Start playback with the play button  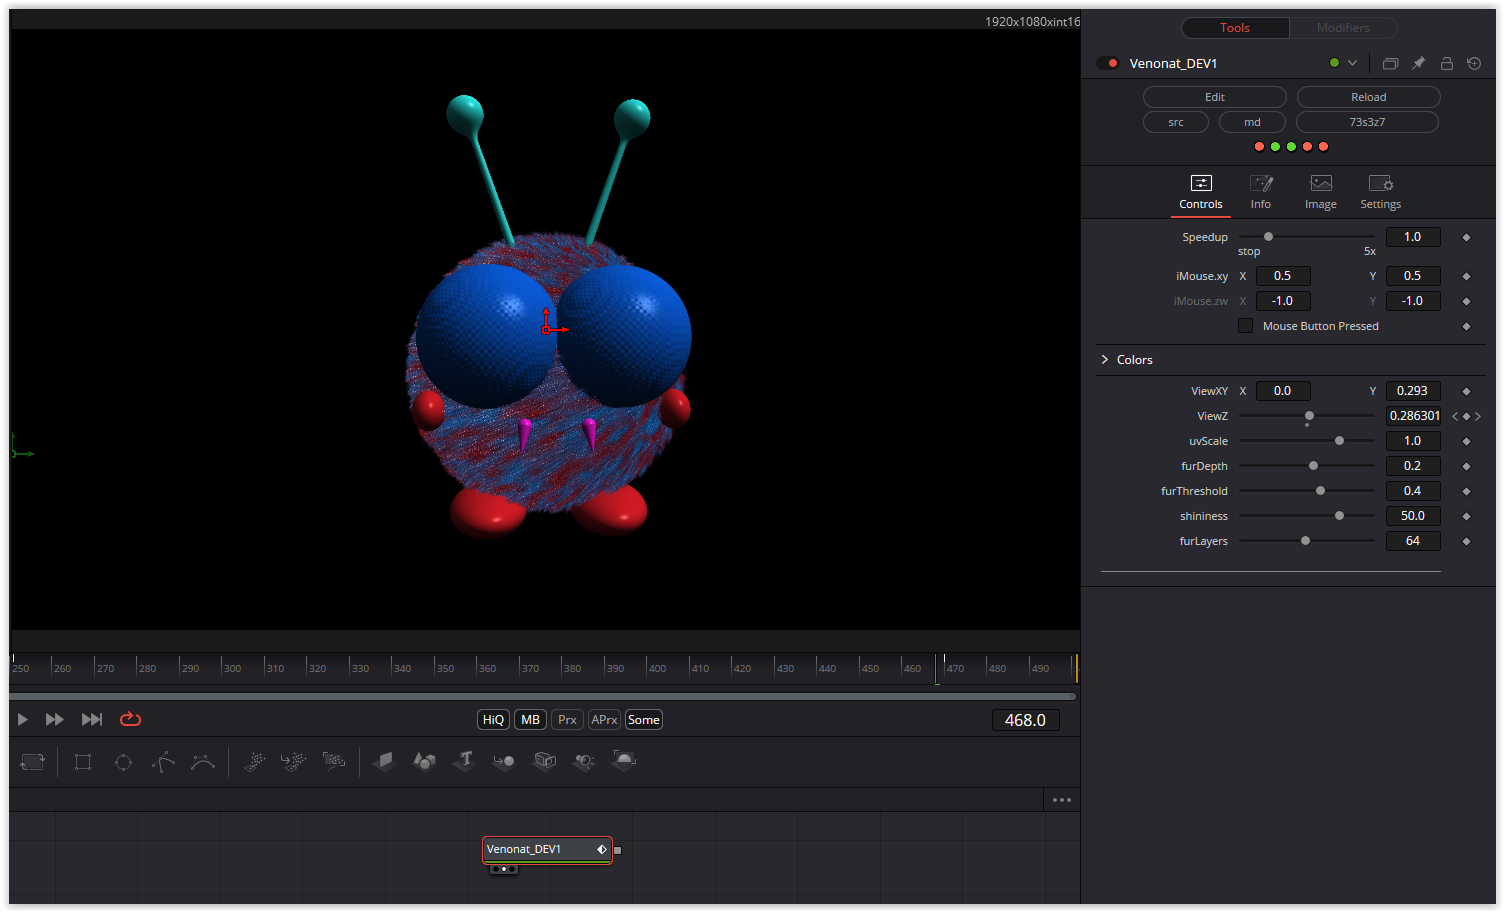click(22, 720)
